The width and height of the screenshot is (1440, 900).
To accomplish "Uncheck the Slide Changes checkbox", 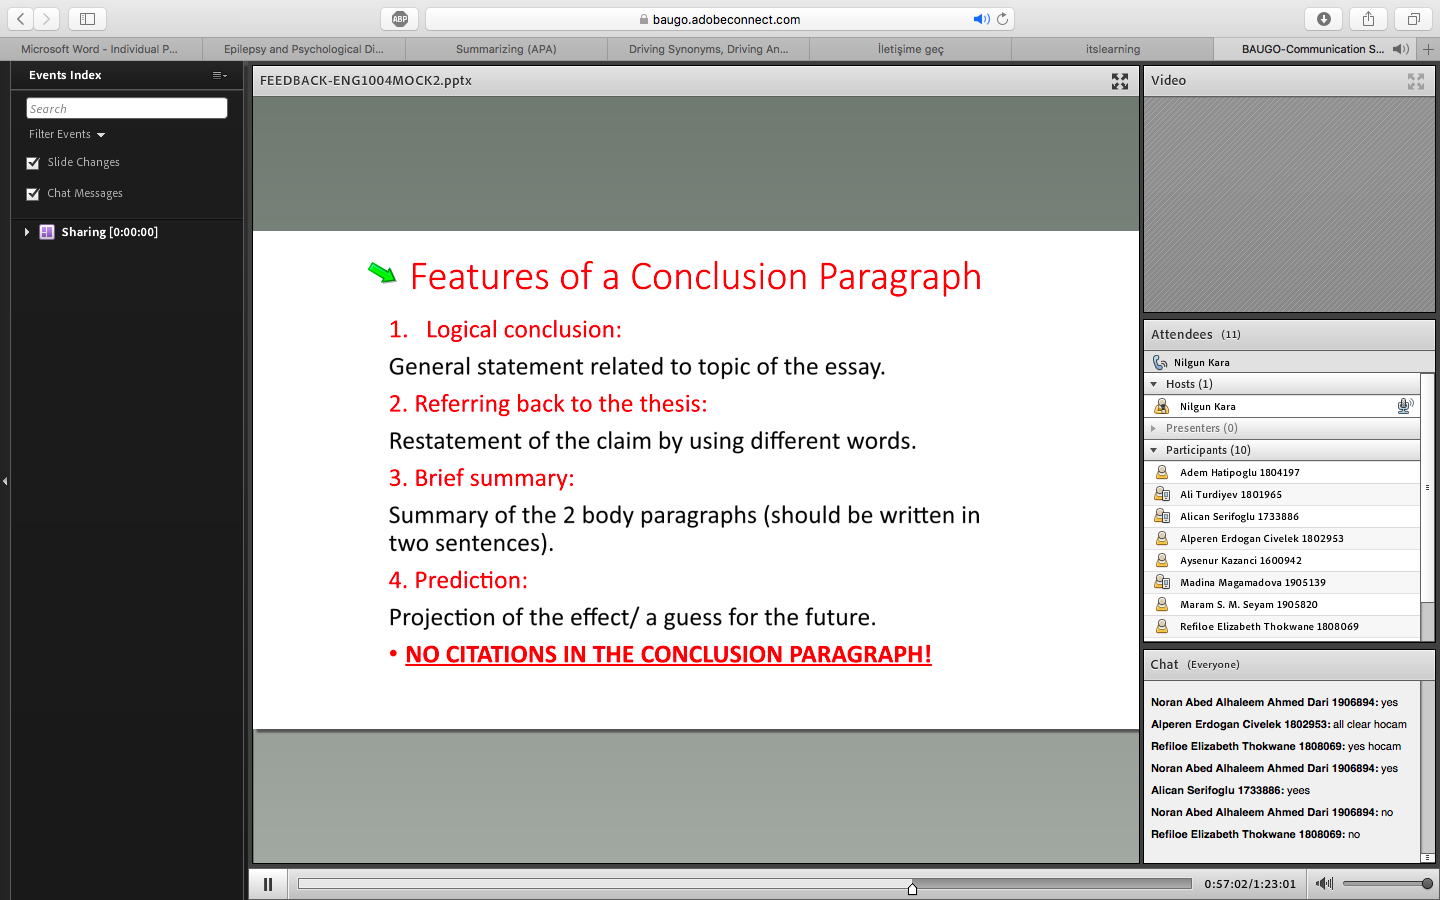I will 33,163.
